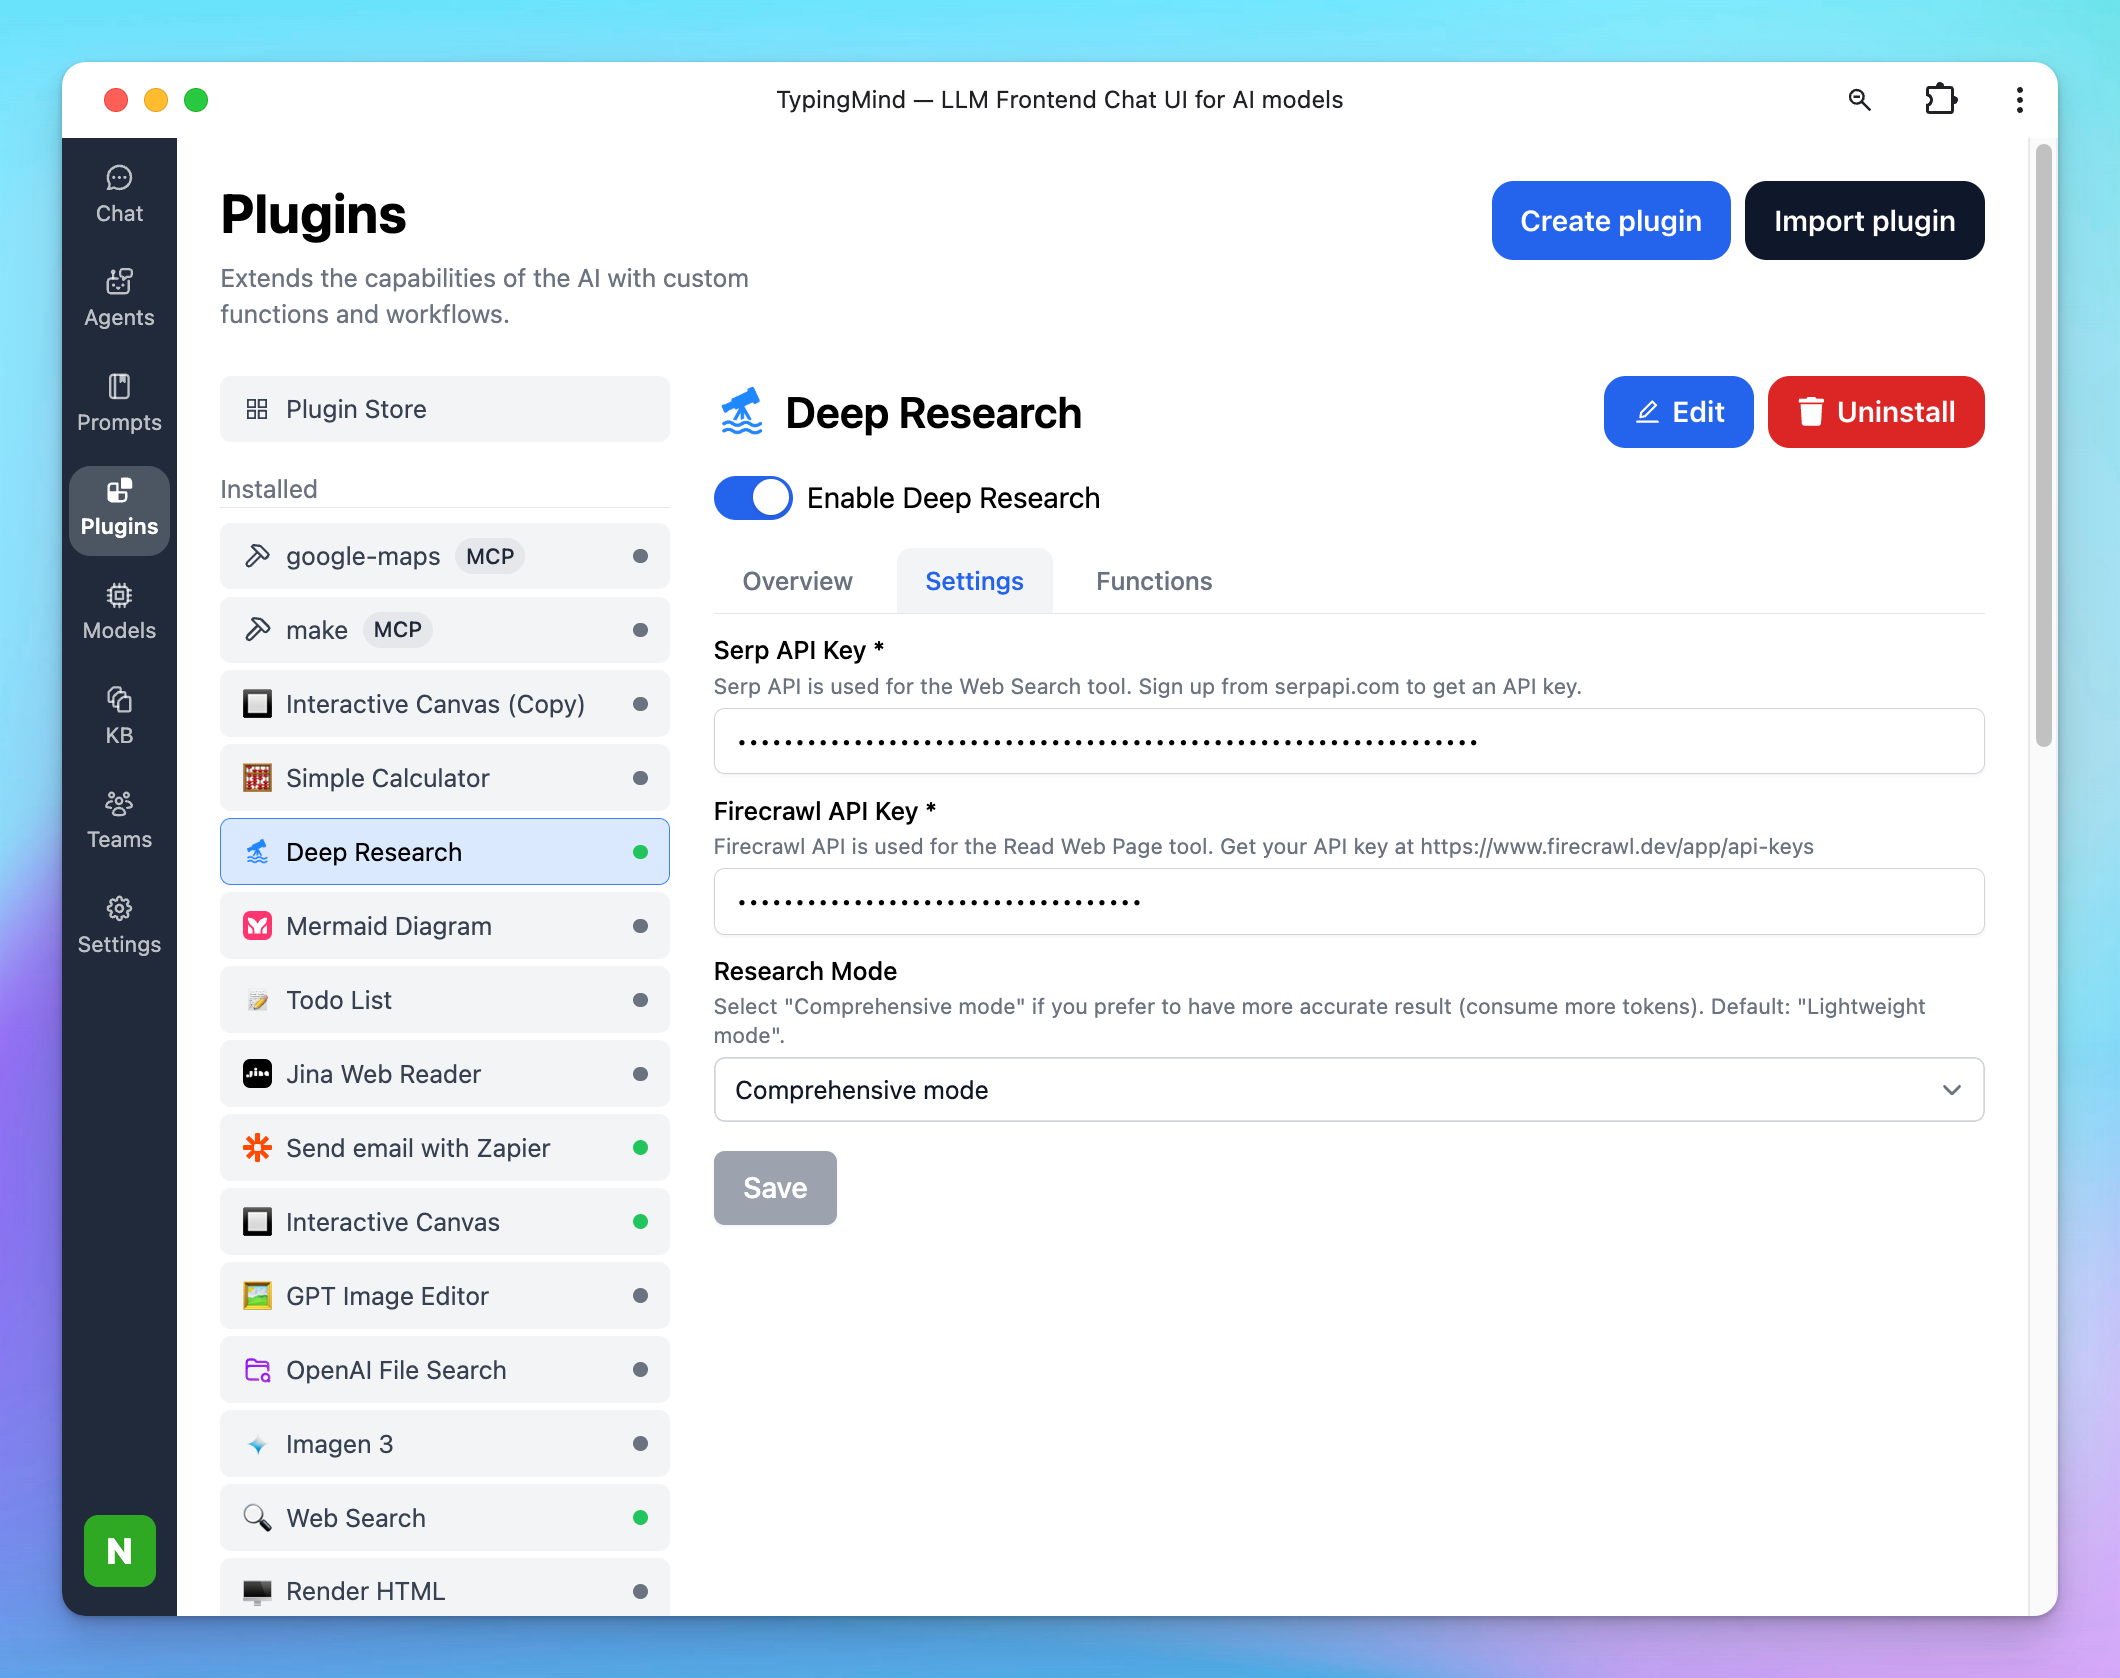Open the three-dot browser menu
2120x1678 pixels.
click(x=2019, y=99)
